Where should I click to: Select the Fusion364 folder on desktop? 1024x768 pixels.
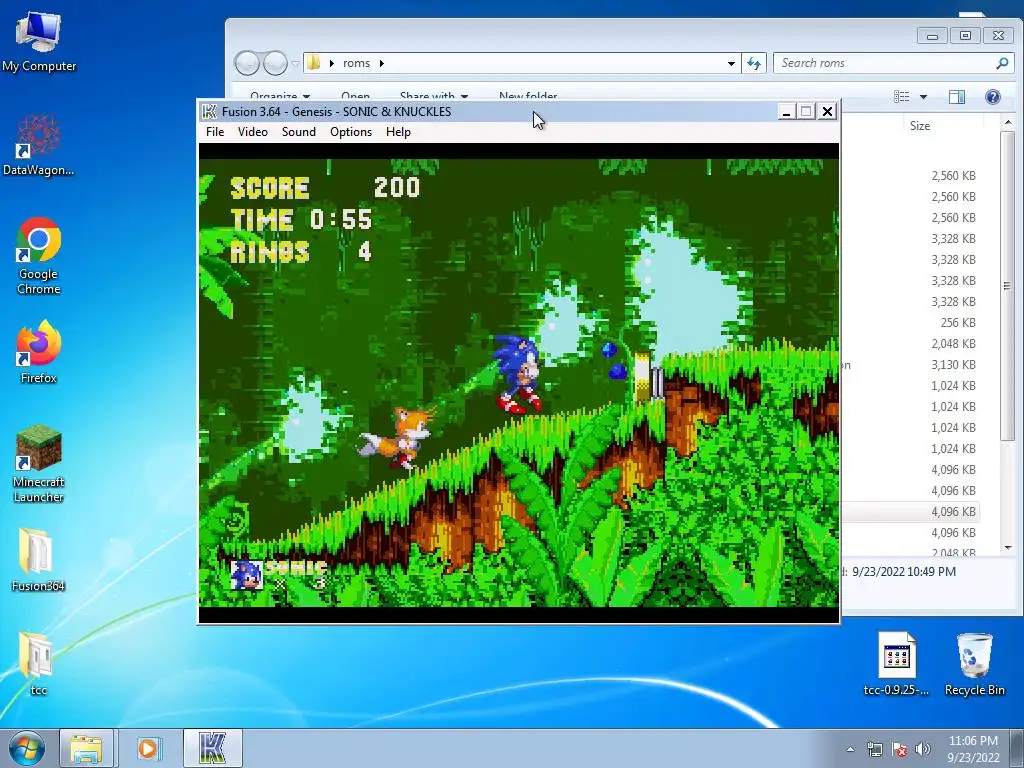click(x=39, y=560)
